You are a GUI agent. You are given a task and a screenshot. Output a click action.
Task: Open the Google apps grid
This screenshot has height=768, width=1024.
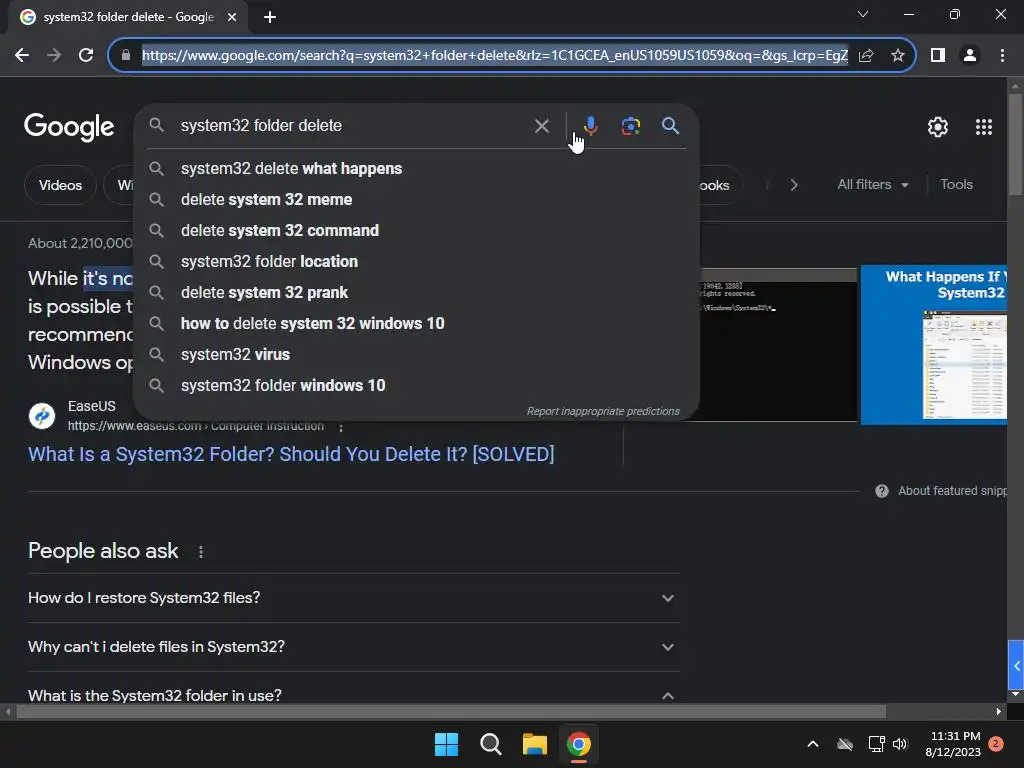[x=984, y=127]
